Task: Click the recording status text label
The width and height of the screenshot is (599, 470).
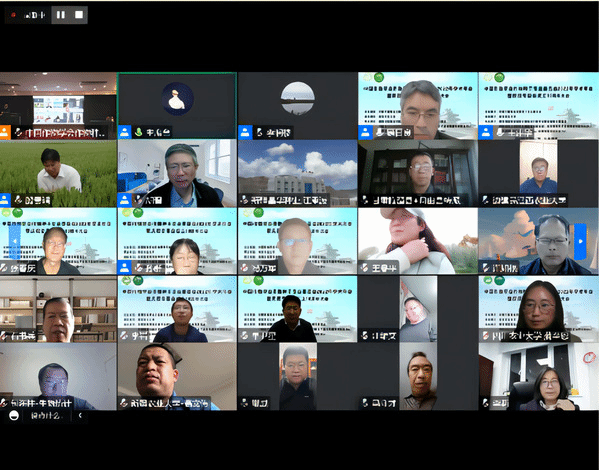Action: 34,15
